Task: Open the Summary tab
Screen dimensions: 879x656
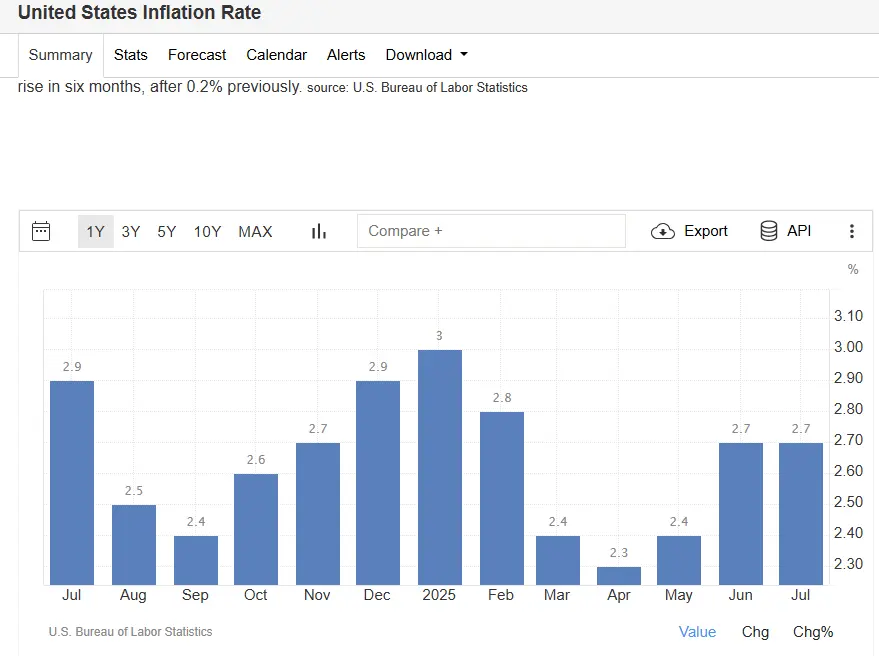Action: click(60, 55)
